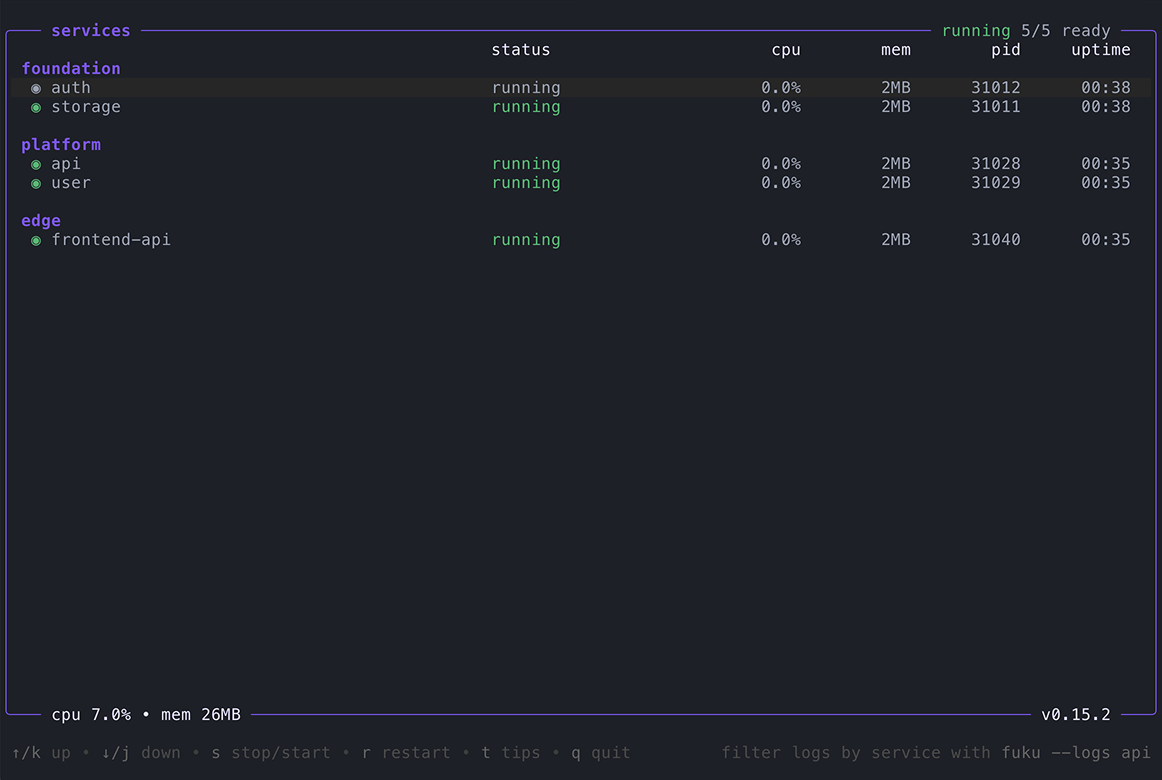The image size is (1162, 780).
Task: Select the services tab header
Action: click(91, 31)
